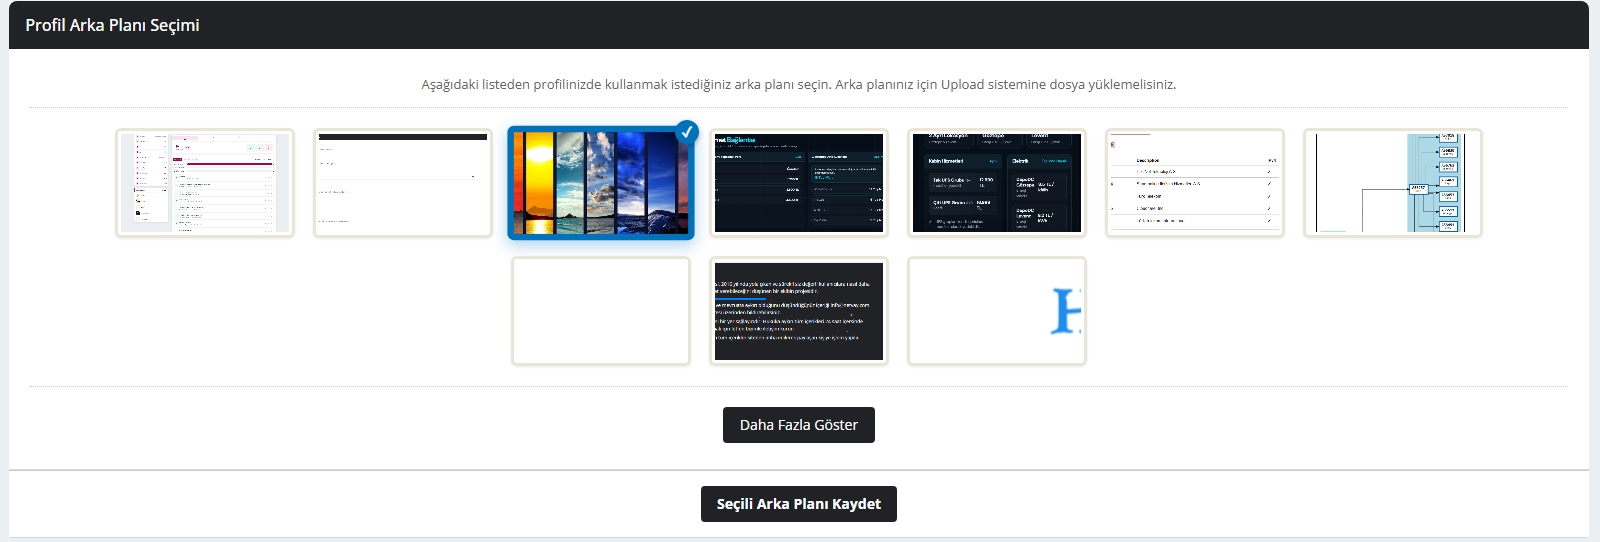Uncheck the blue checkmark badge on selected background
This screenshot has height=542, width=1600.
pyautogui.click(x=686, y=131)
